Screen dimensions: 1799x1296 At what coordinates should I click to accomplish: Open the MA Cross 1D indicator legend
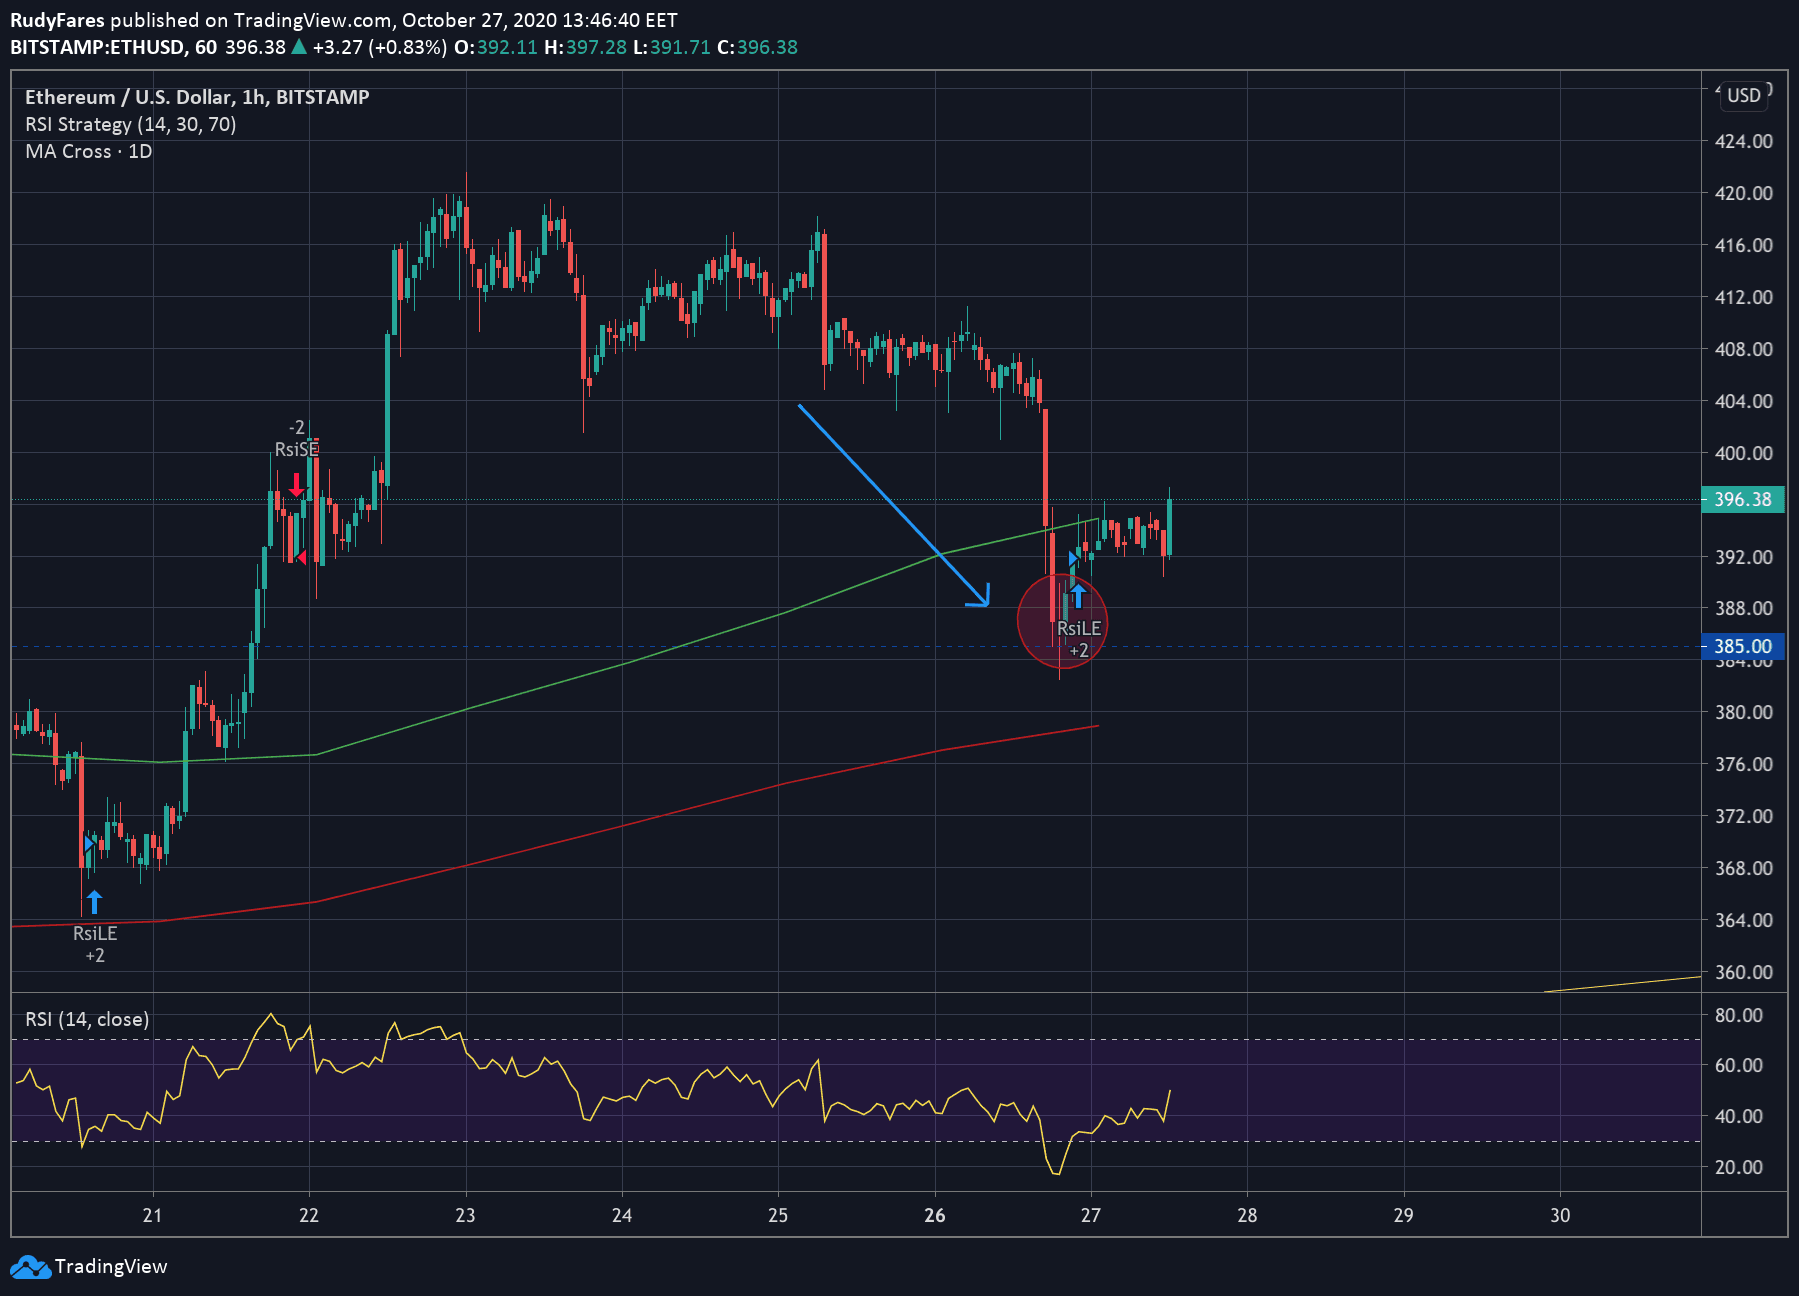tap(88, 151)
